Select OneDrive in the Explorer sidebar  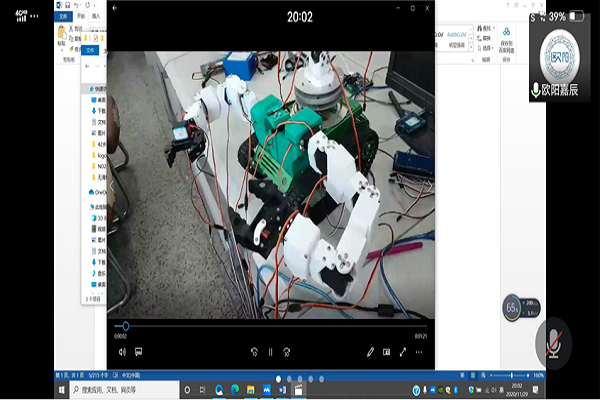click(100, 192)
